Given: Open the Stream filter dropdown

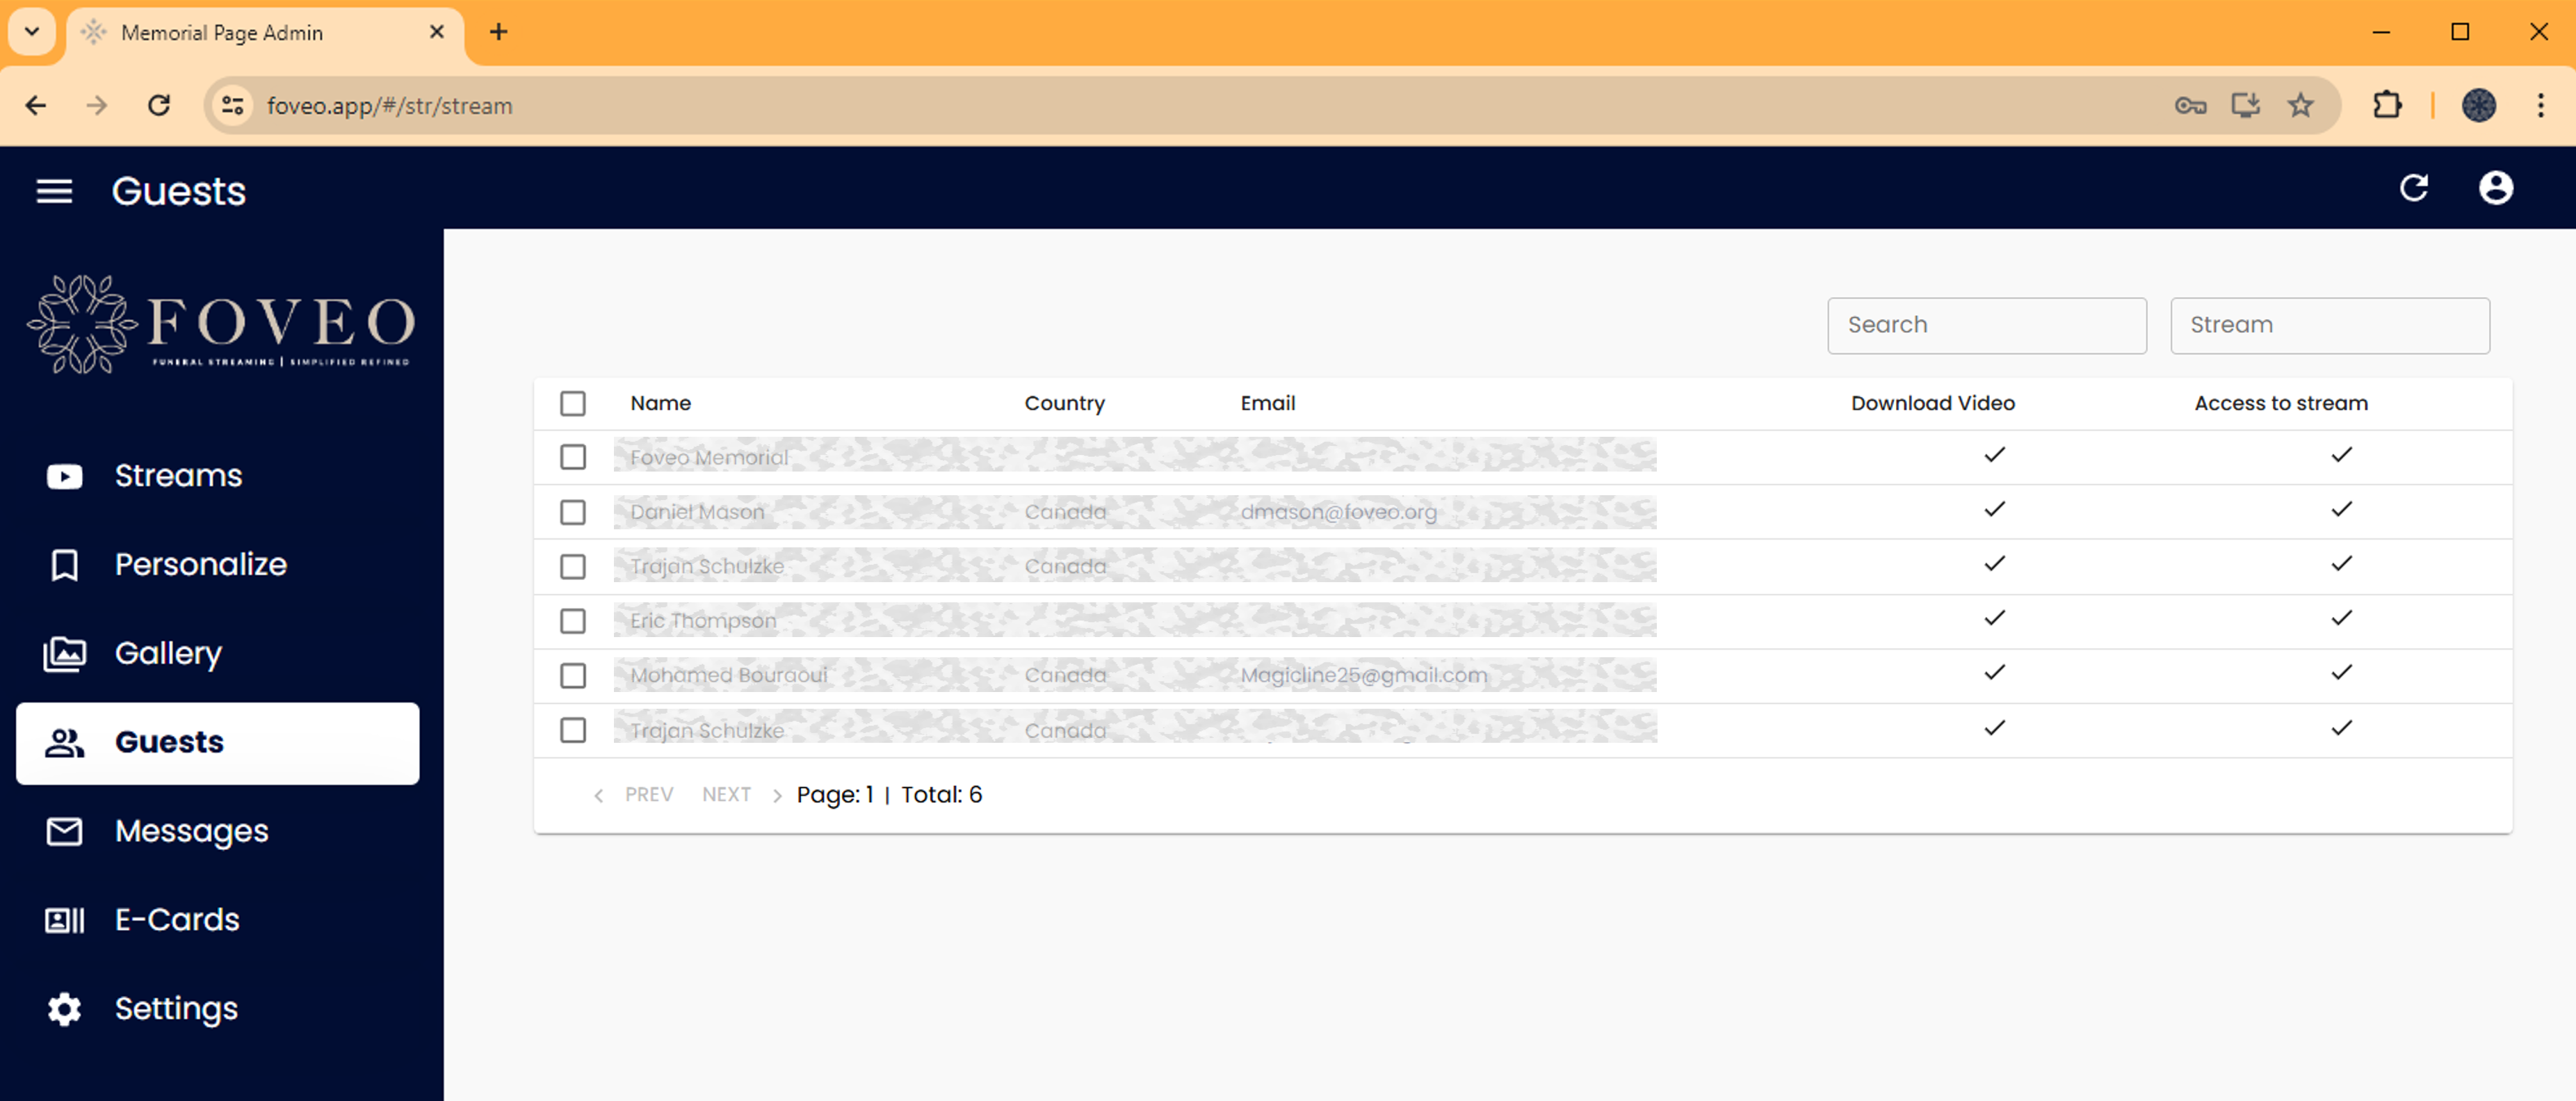Looking at the screenshot, I should [x=2330, y=325].
